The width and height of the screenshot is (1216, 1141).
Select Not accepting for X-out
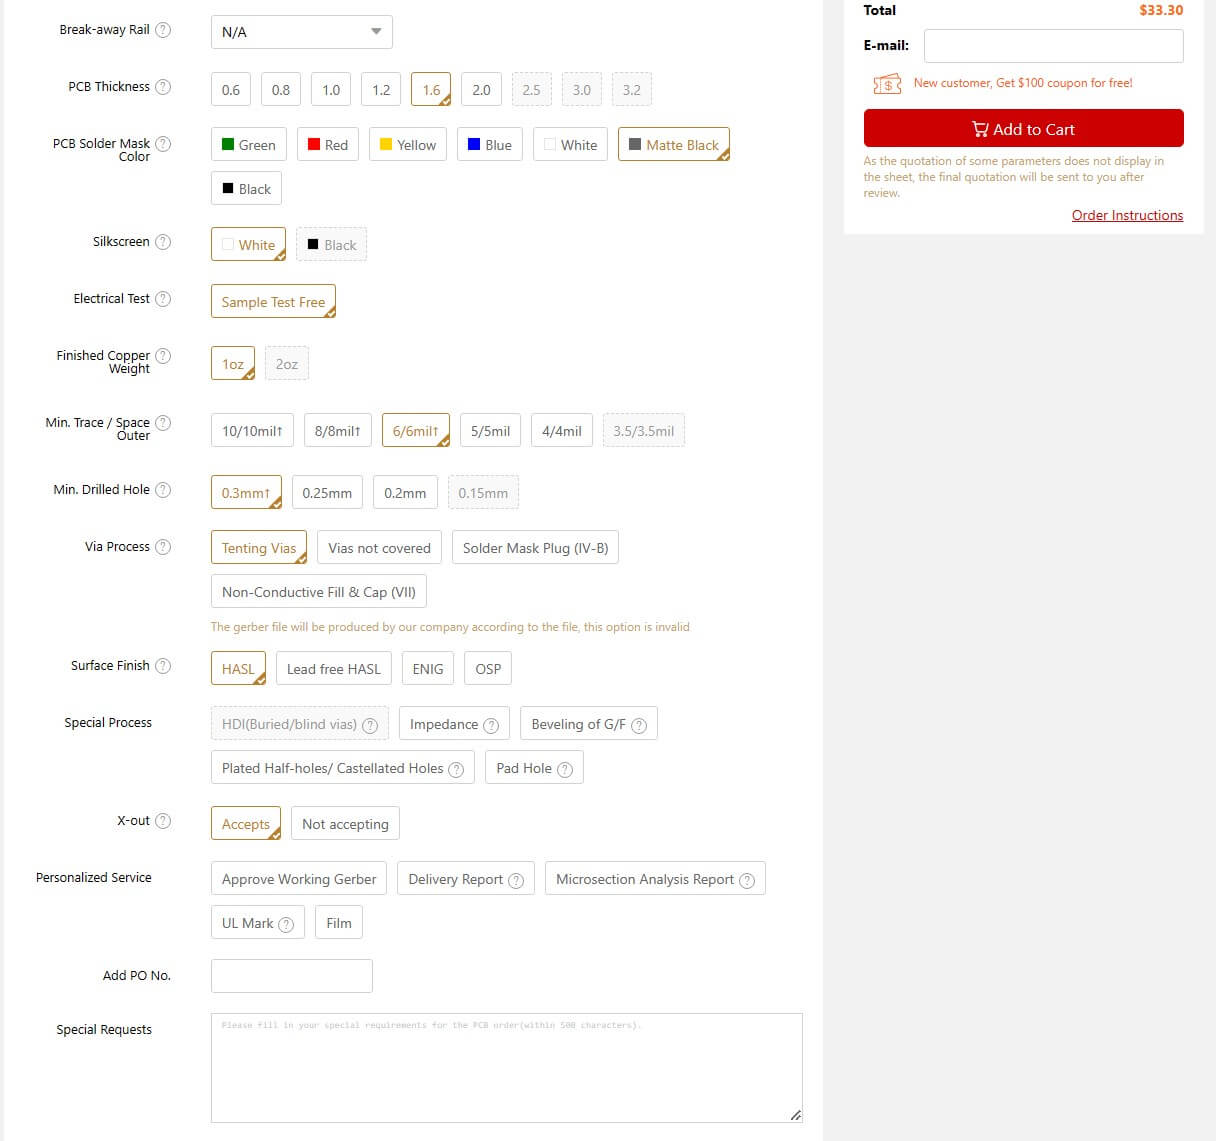345,824
